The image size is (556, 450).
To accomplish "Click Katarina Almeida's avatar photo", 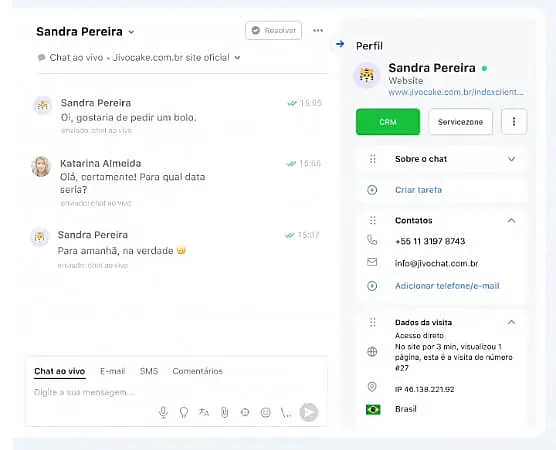I will (x=41, y=166).
